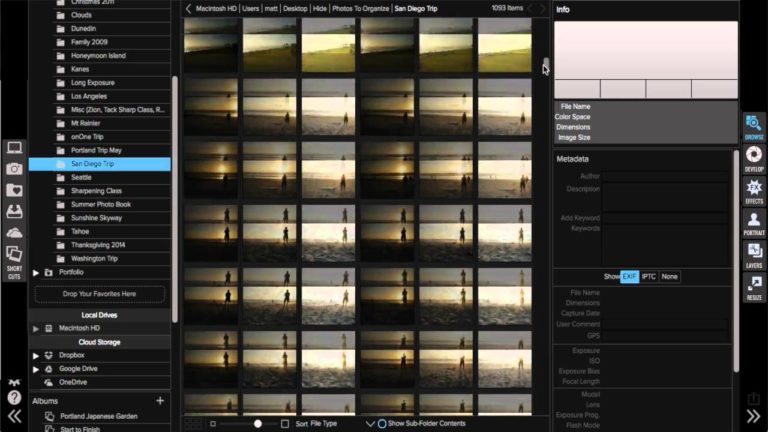Click small thumbnail size icon
768x432 pixels.
pyautogui.click(x=213, y=424)
